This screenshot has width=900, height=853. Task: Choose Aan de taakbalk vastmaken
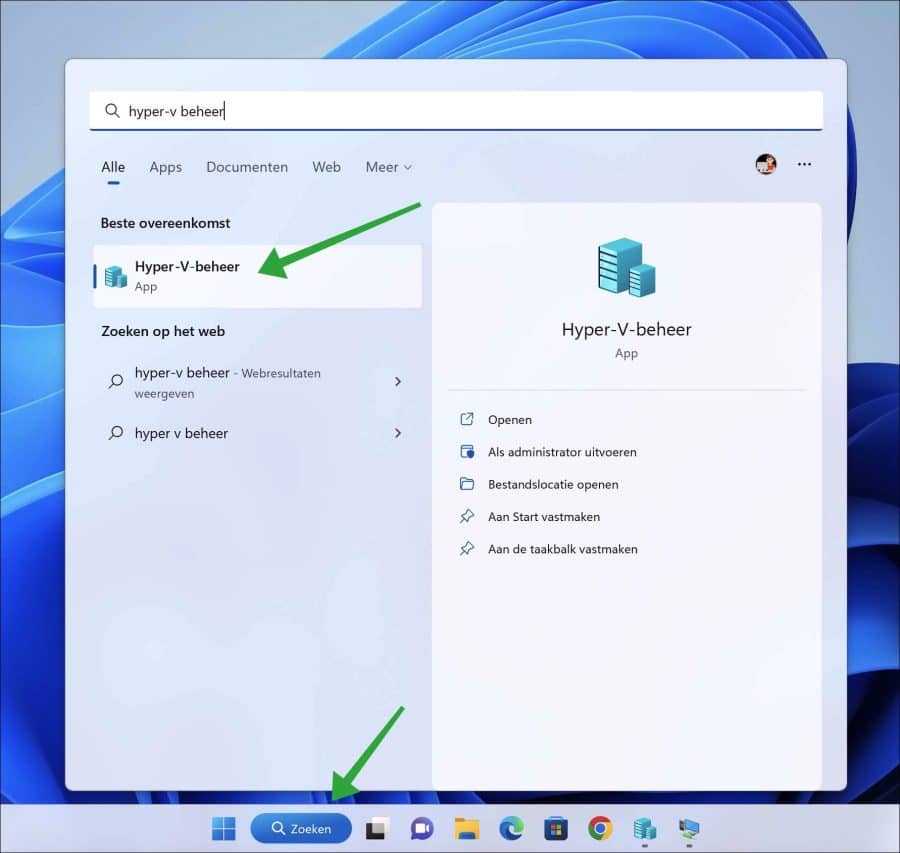pyautogui.click(x=562, y=549)
